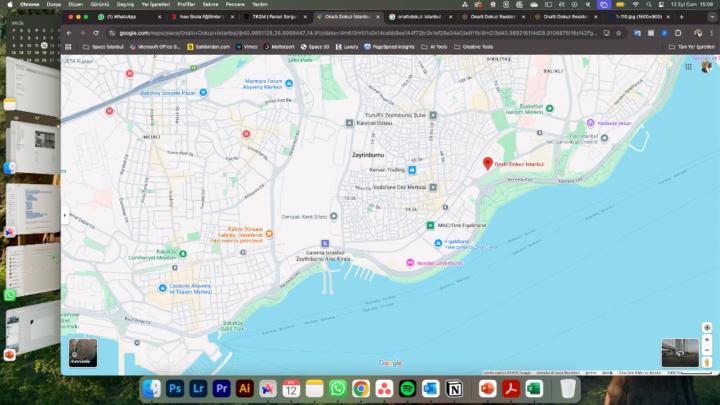Open Spotify from the Dock
The height and width of the screenshot is (405, 720).
tap(407, 388)
